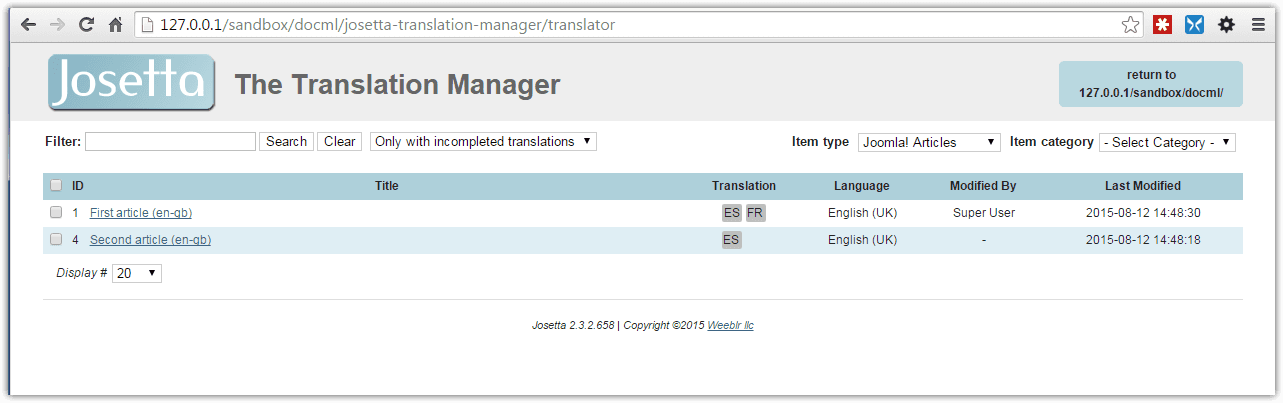Screen dimensions: 1283x403
Task: Click the Josetta logo
Action: (x=131, y=82)
